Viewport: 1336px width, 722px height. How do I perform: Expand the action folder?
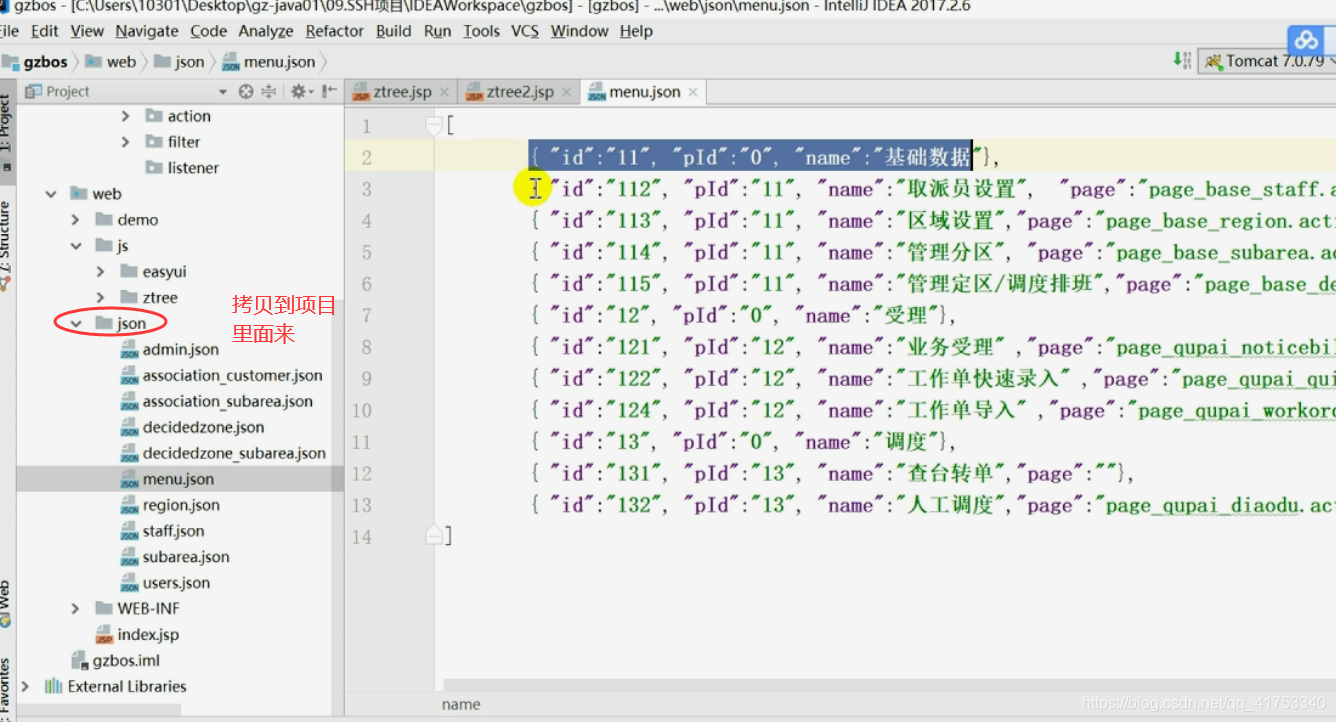[x=125, y=116]
